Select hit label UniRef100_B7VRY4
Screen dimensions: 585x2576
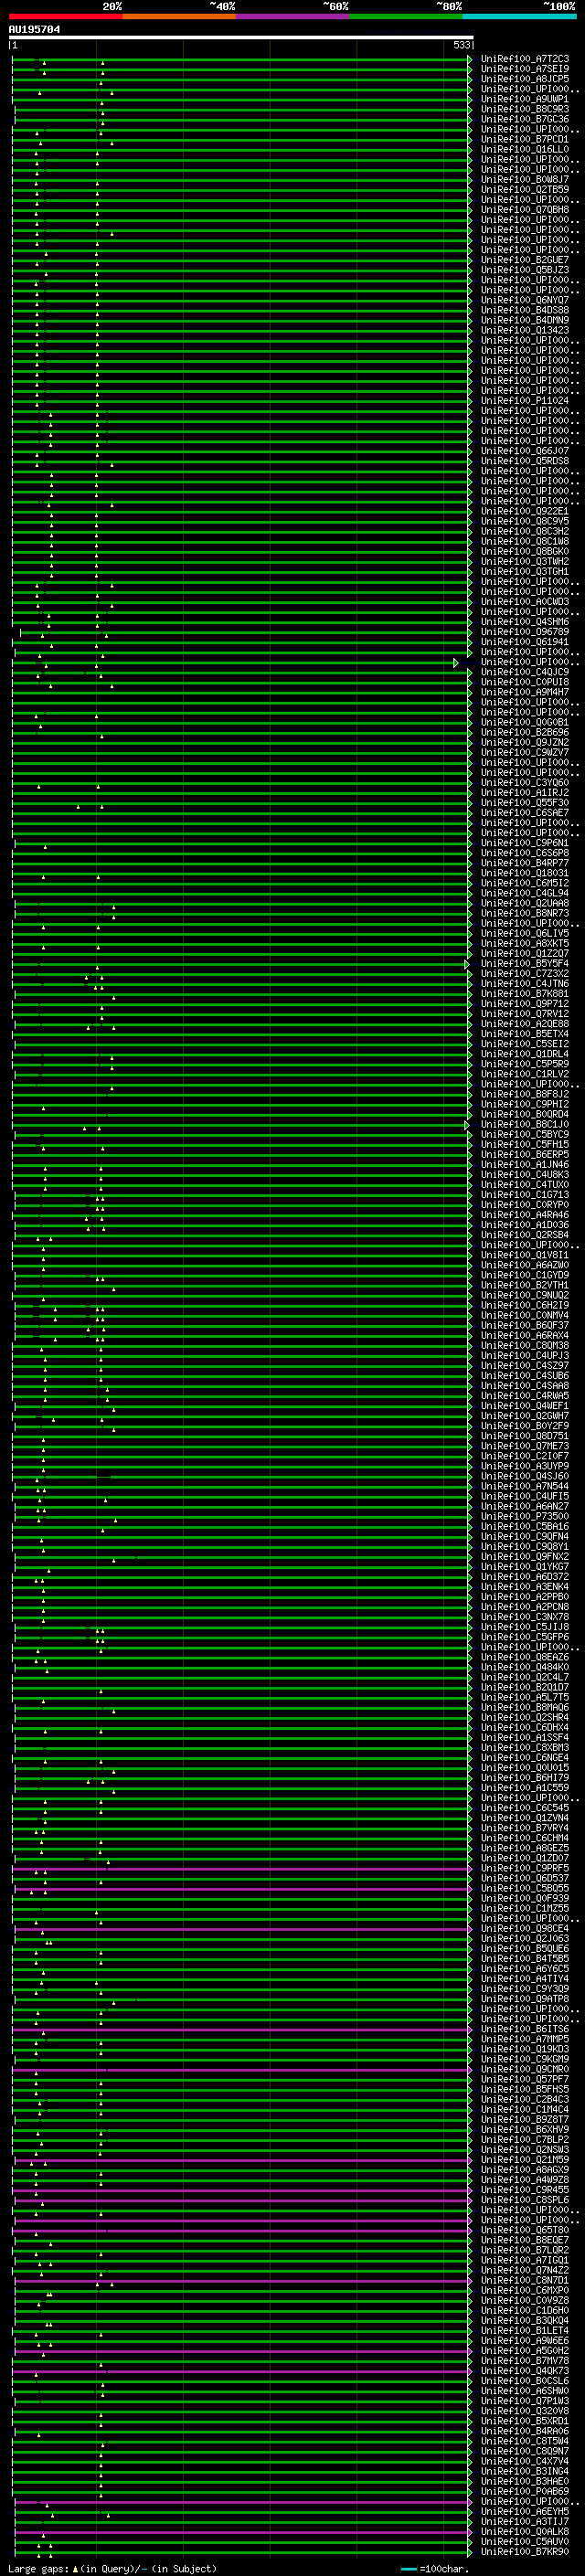525,1829
